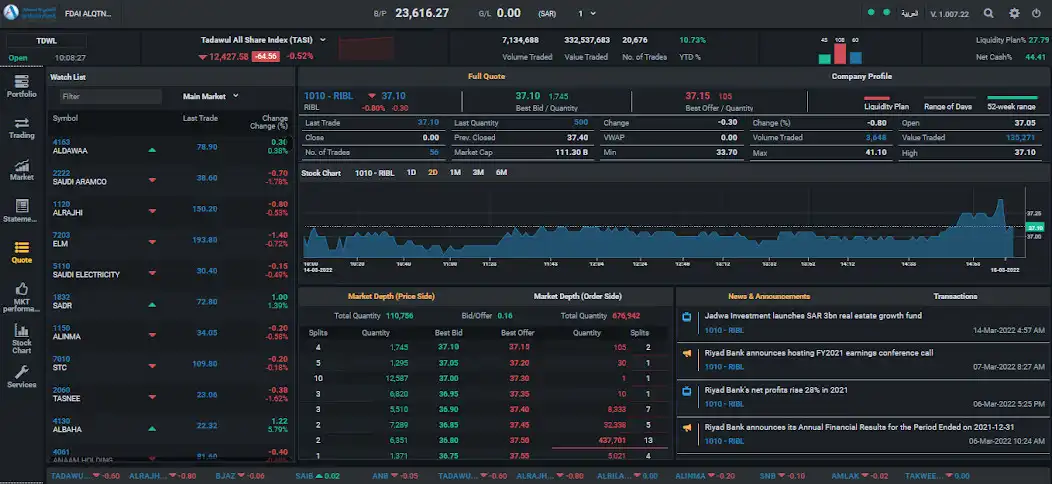Select the STC watch list row
Viewport: 1052px width, 484px height.
170,363
